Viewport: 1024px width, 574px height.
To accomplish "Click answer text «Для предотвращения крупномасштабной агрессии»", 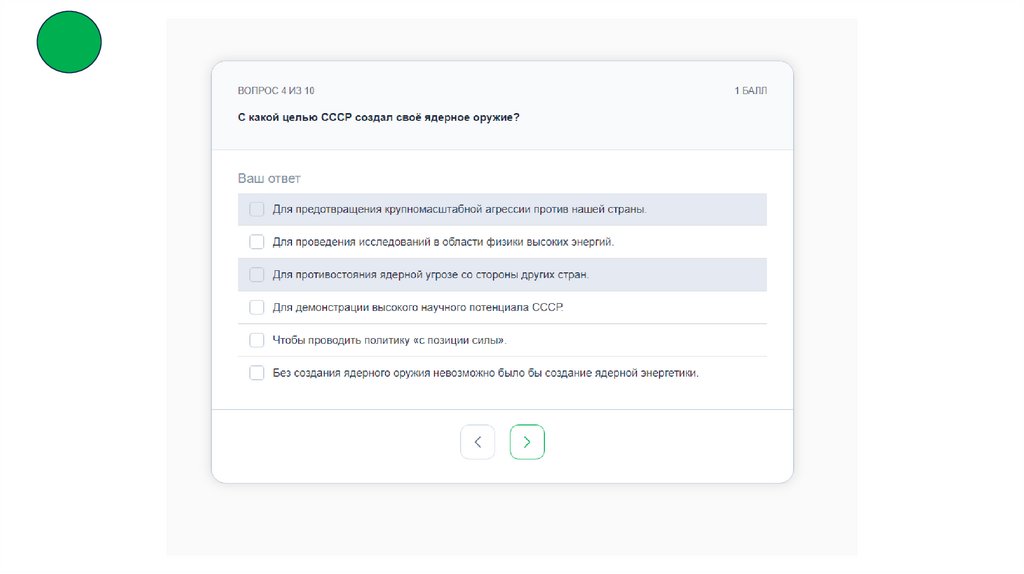I will [x=459, y=209].
